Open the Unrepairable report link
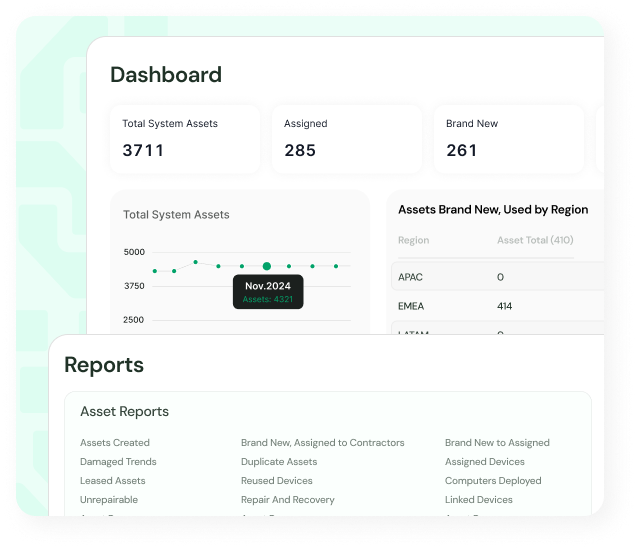Screen dimensions: 636x548 [x=109, y=500]
